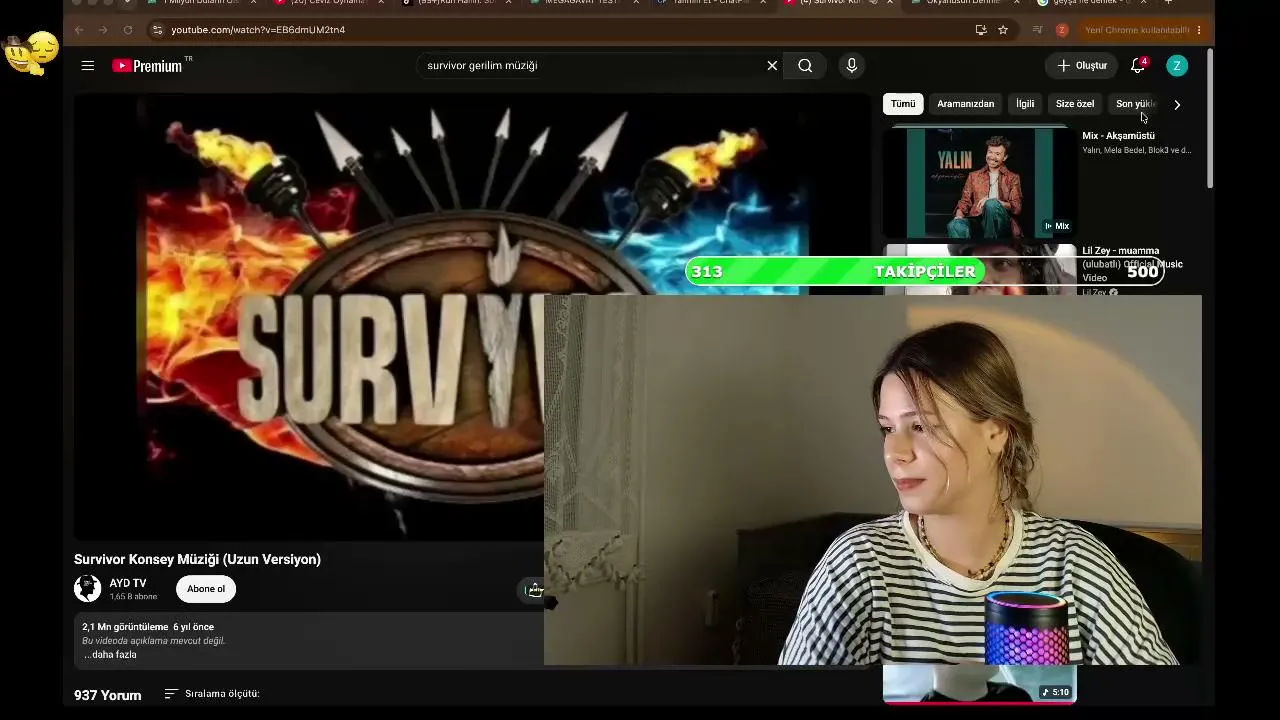1280x720 pixels.
Task: Click the video title 'Survivor Konsey Müziği'
Action: 197,560
